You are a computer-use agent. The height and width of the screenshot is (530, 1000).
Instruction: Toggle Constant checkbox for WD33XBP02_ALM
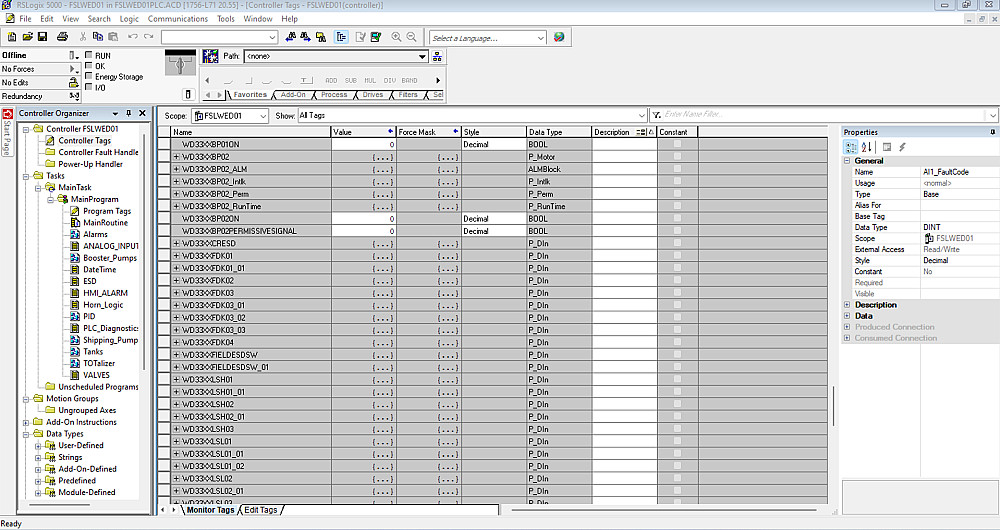tap(677, 169)
